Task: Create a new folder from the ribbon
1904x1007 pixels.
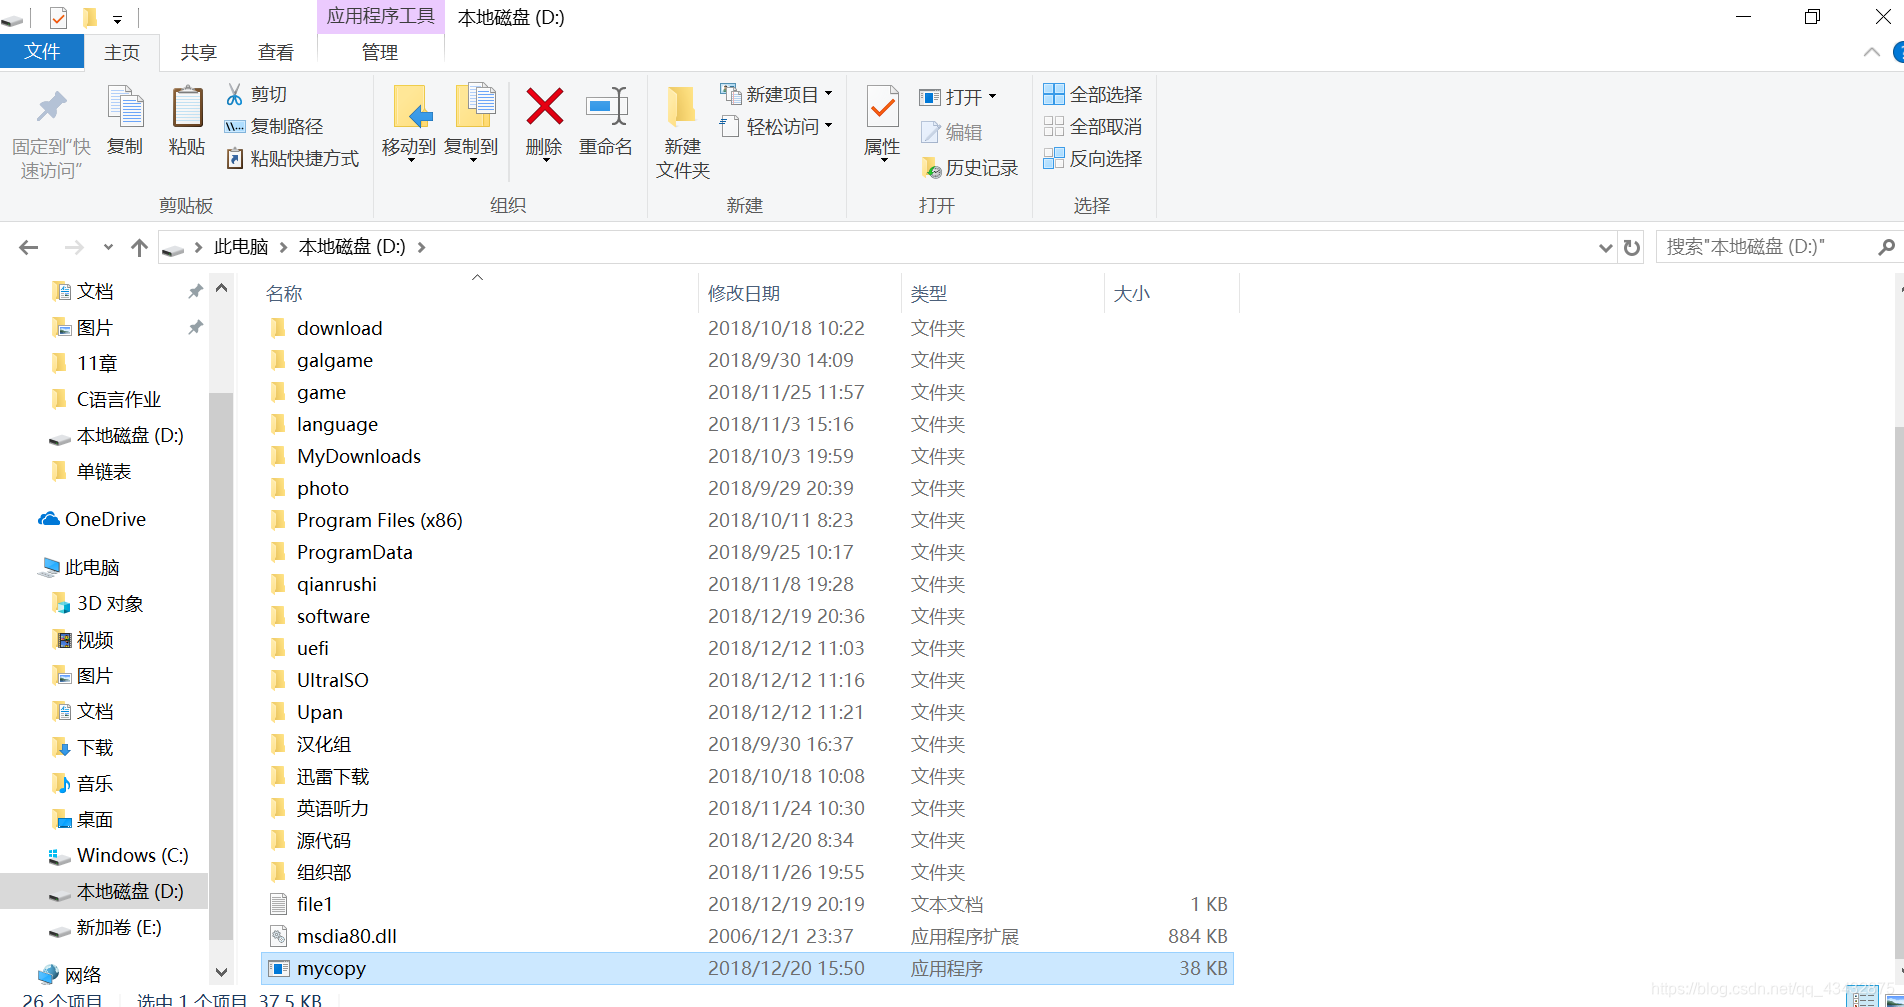Action: point(683,132)
